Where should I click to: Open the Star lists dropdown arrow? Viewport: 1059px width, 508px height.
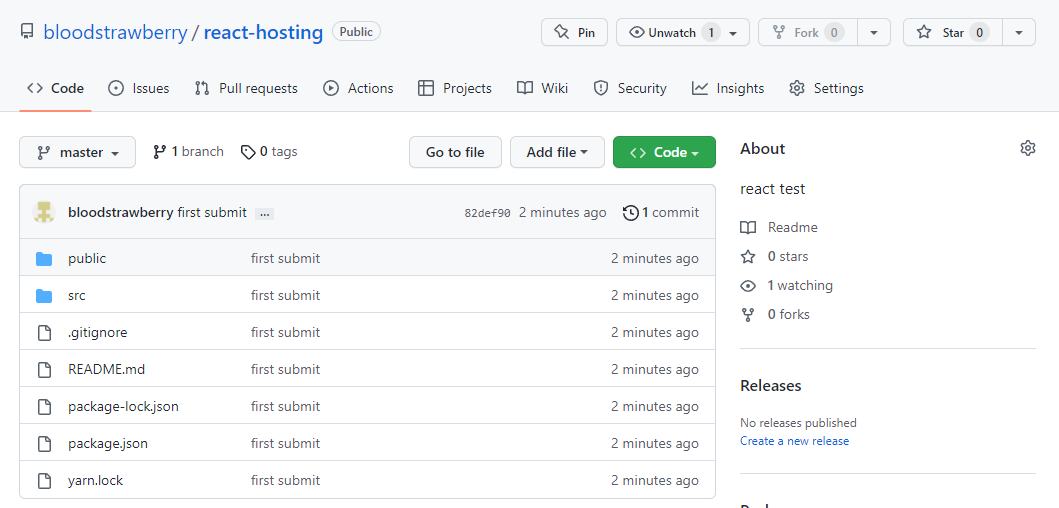click(1019, 32)
